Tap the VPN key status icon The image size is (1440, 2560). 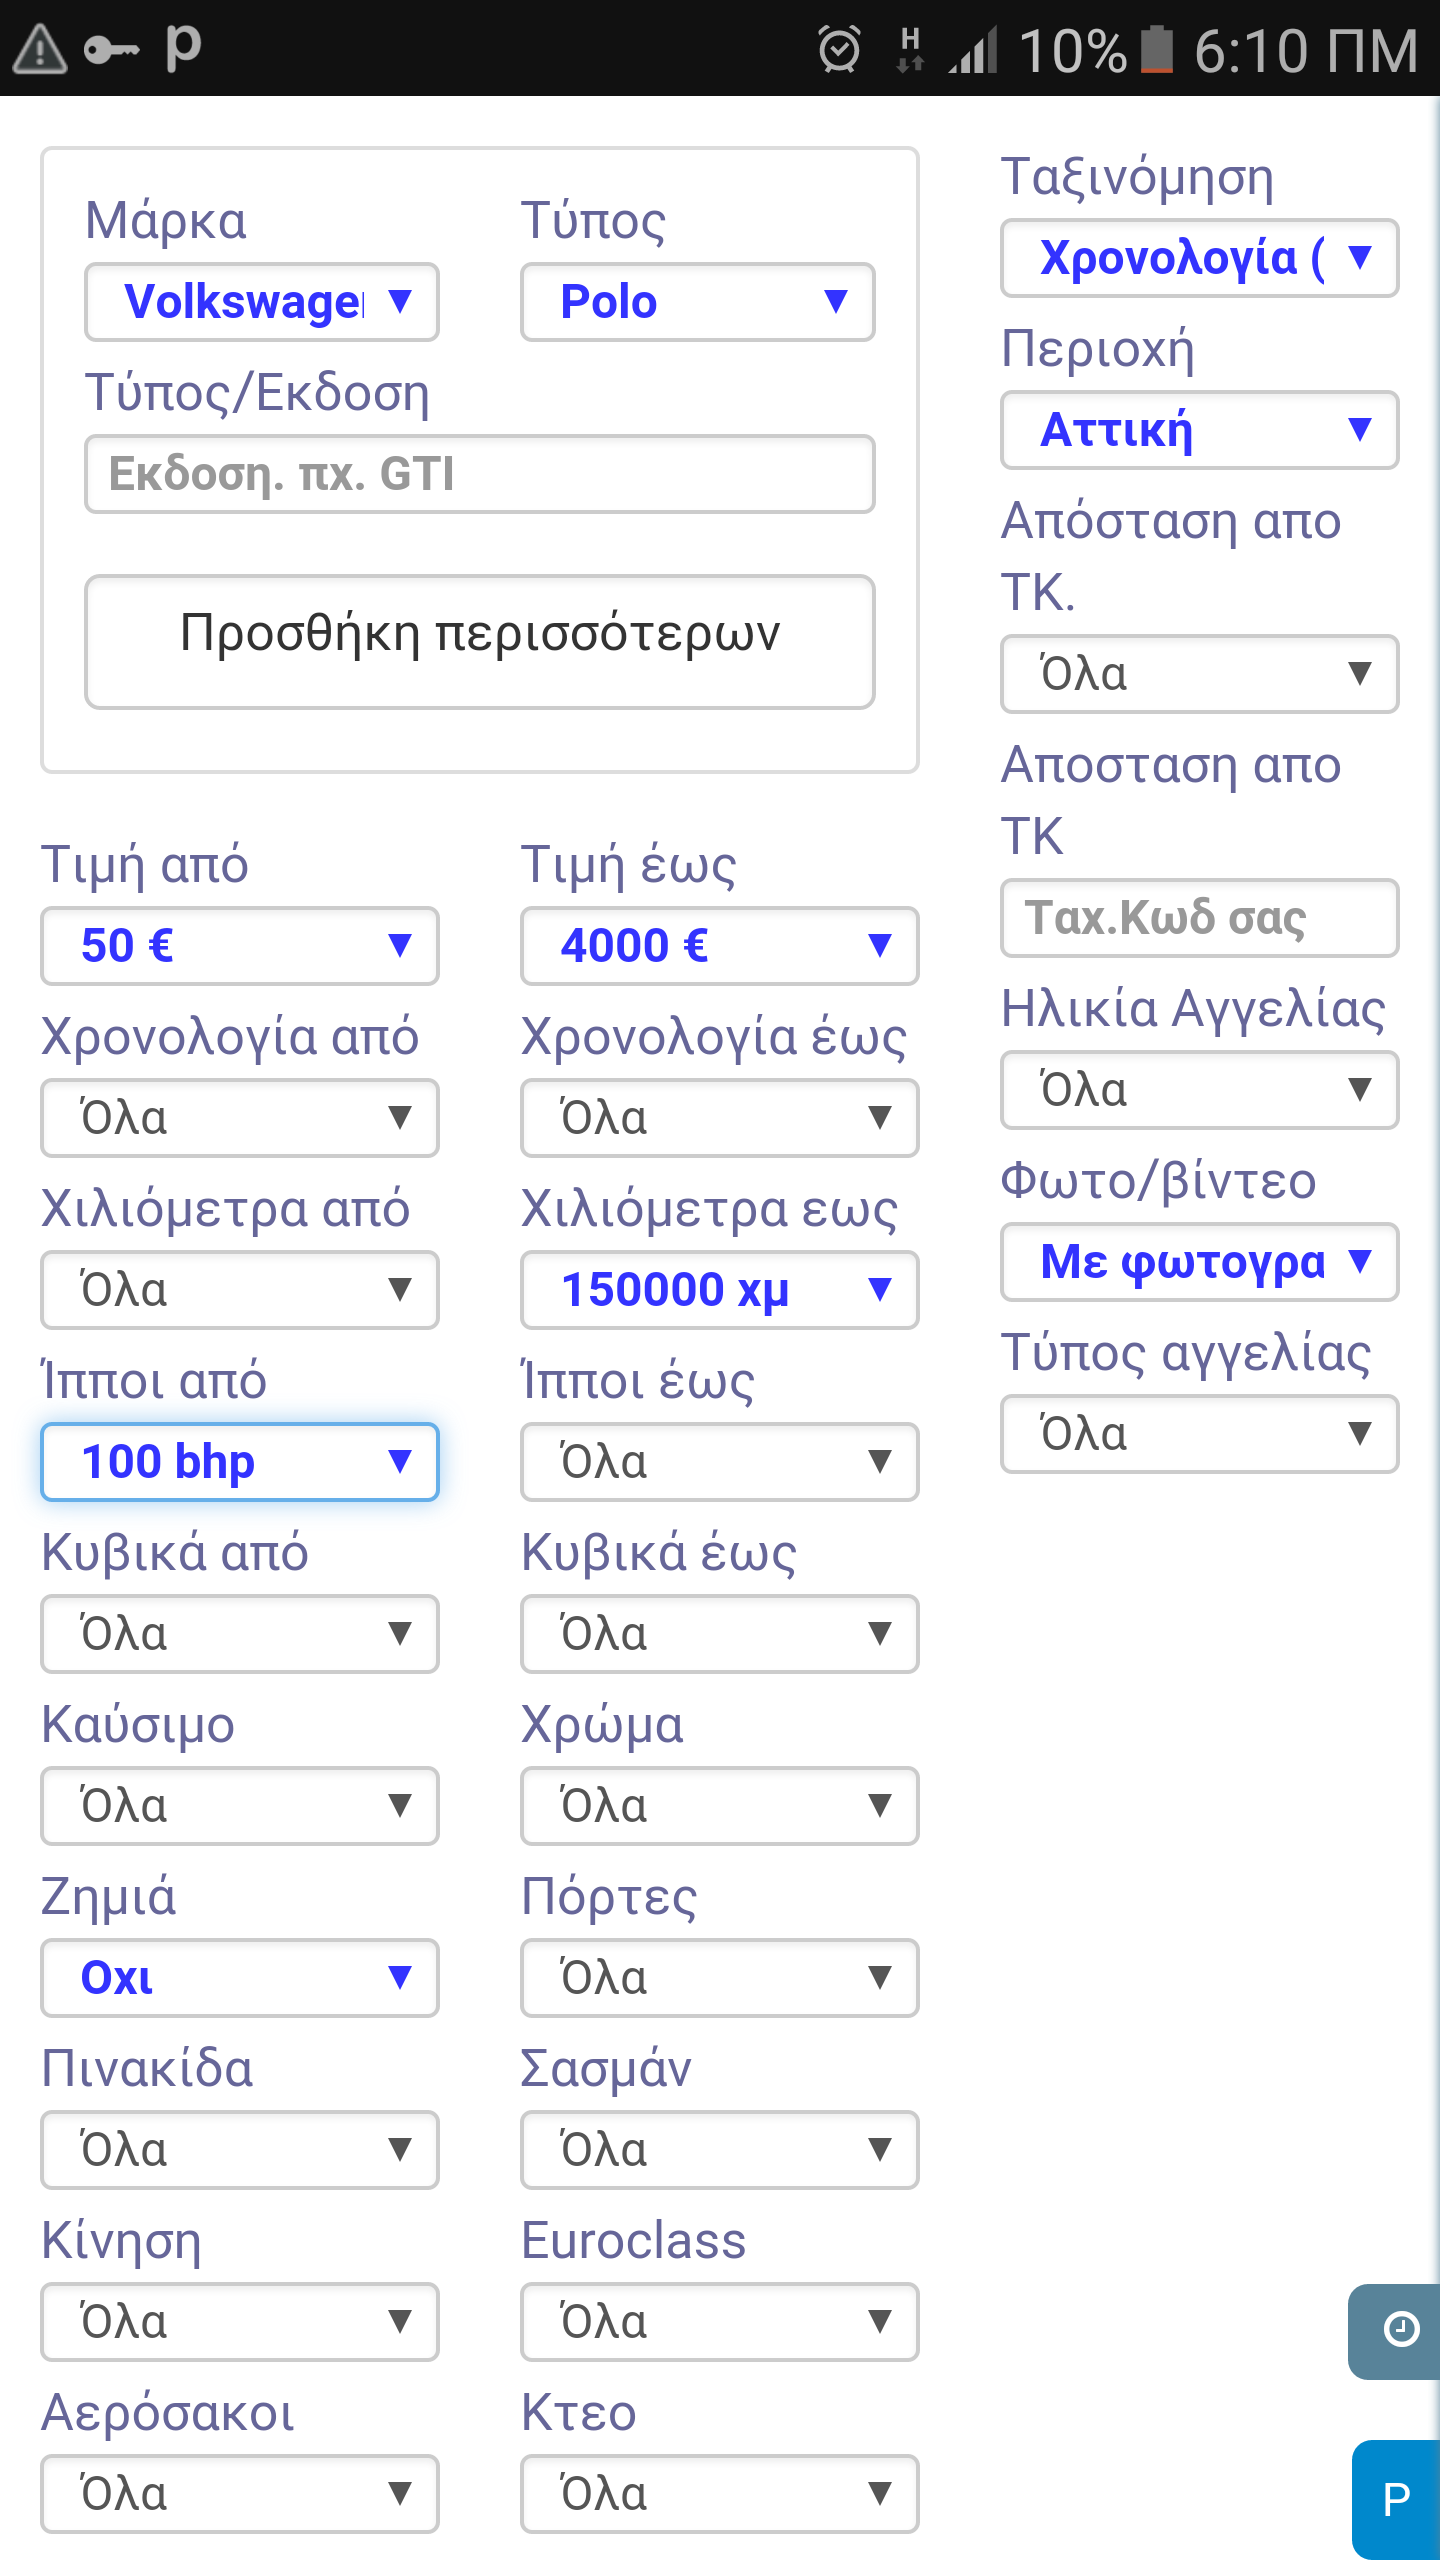pyautogui.click(x=111, y=49)
